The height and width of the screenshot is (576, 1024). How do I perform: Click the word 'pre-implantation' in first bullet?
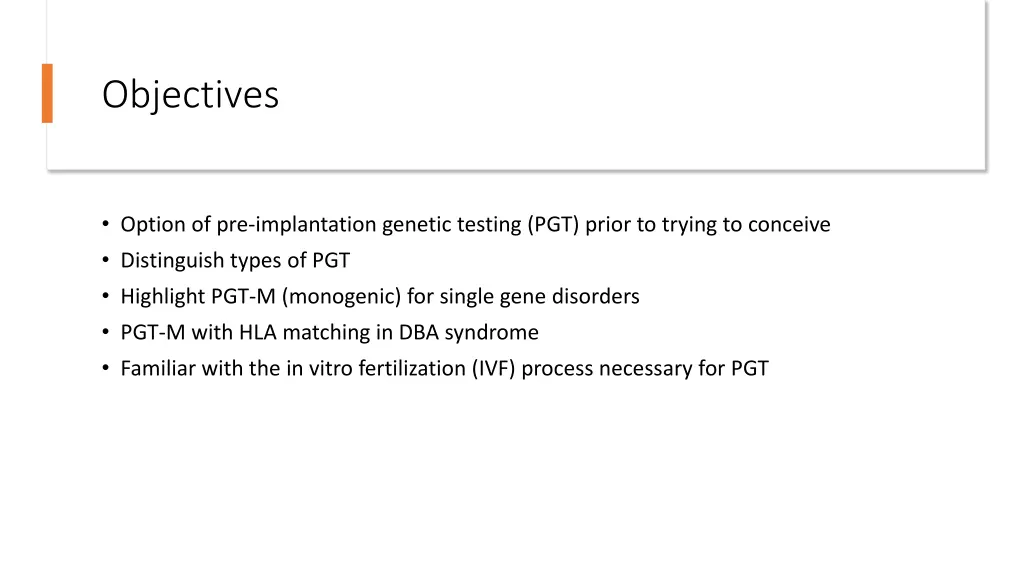click(x=296, y=225)
